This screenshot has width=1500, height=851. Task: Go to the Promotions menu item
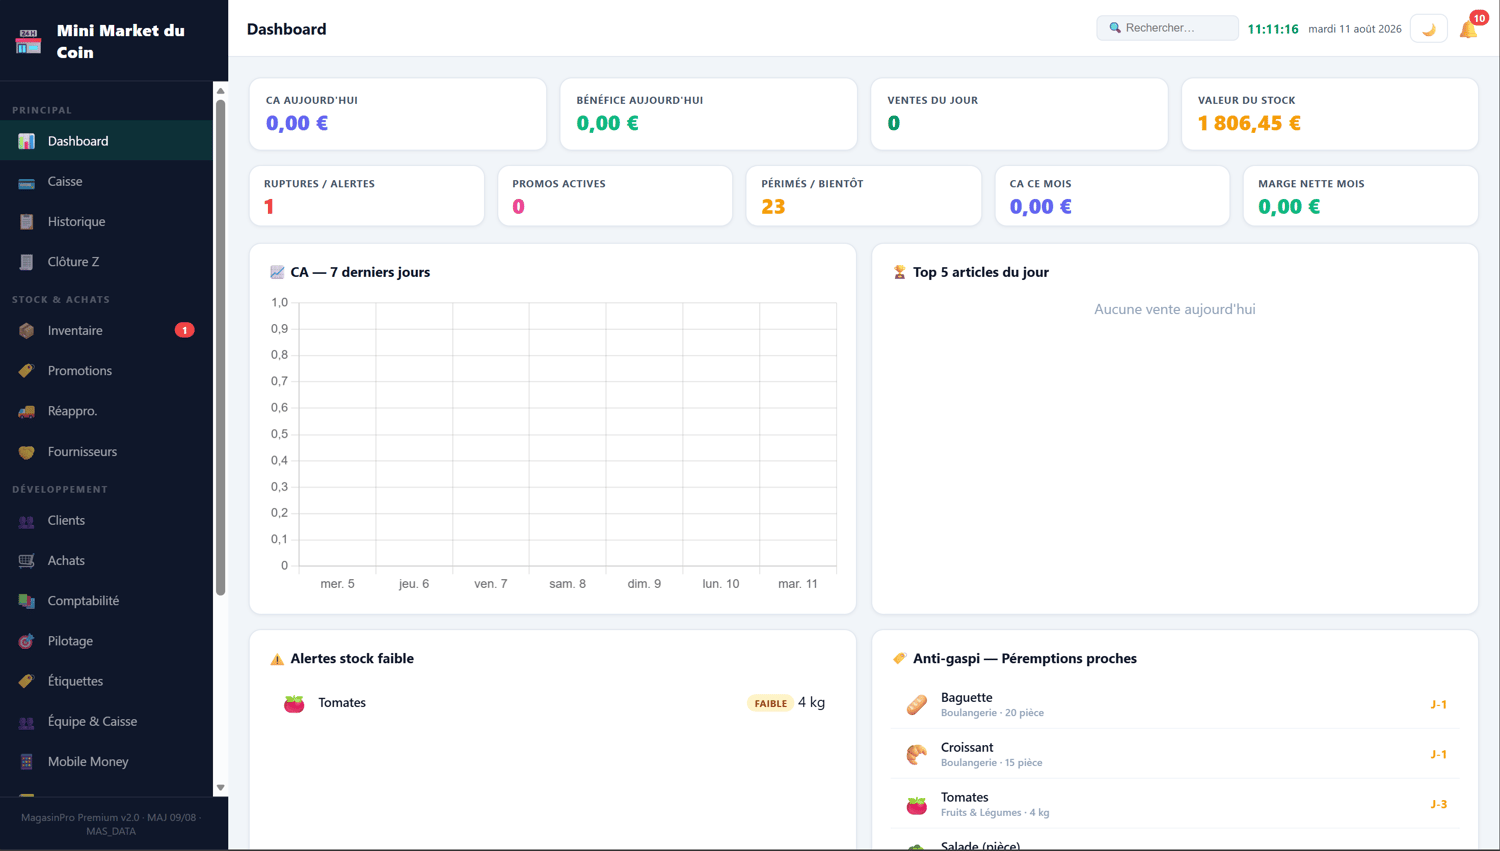pos(106,371)
